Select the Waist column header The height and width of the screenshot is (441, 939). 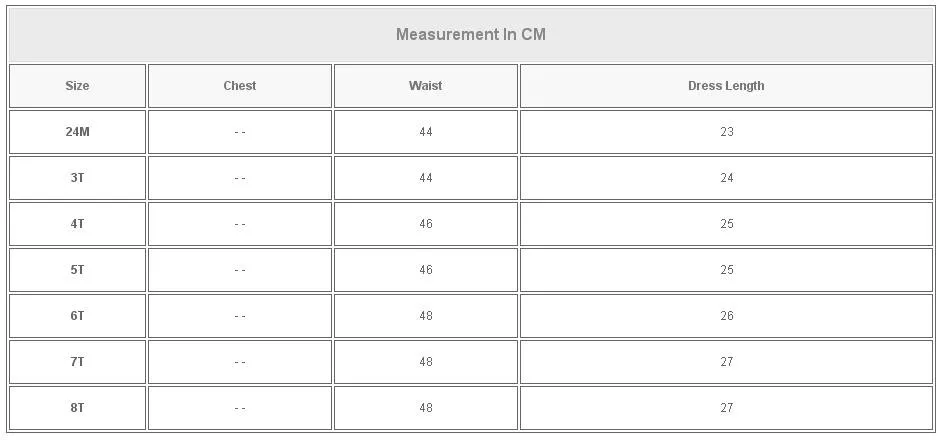click(x=425, y=86)
